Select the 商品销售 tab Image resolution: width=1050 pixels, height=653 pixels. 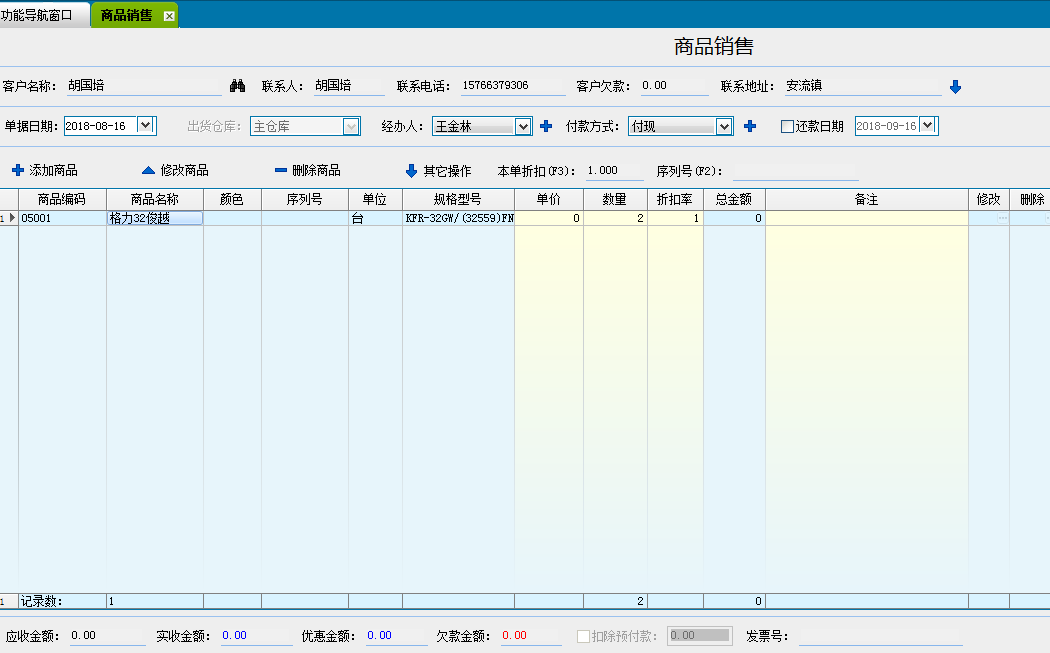(127, 16)
